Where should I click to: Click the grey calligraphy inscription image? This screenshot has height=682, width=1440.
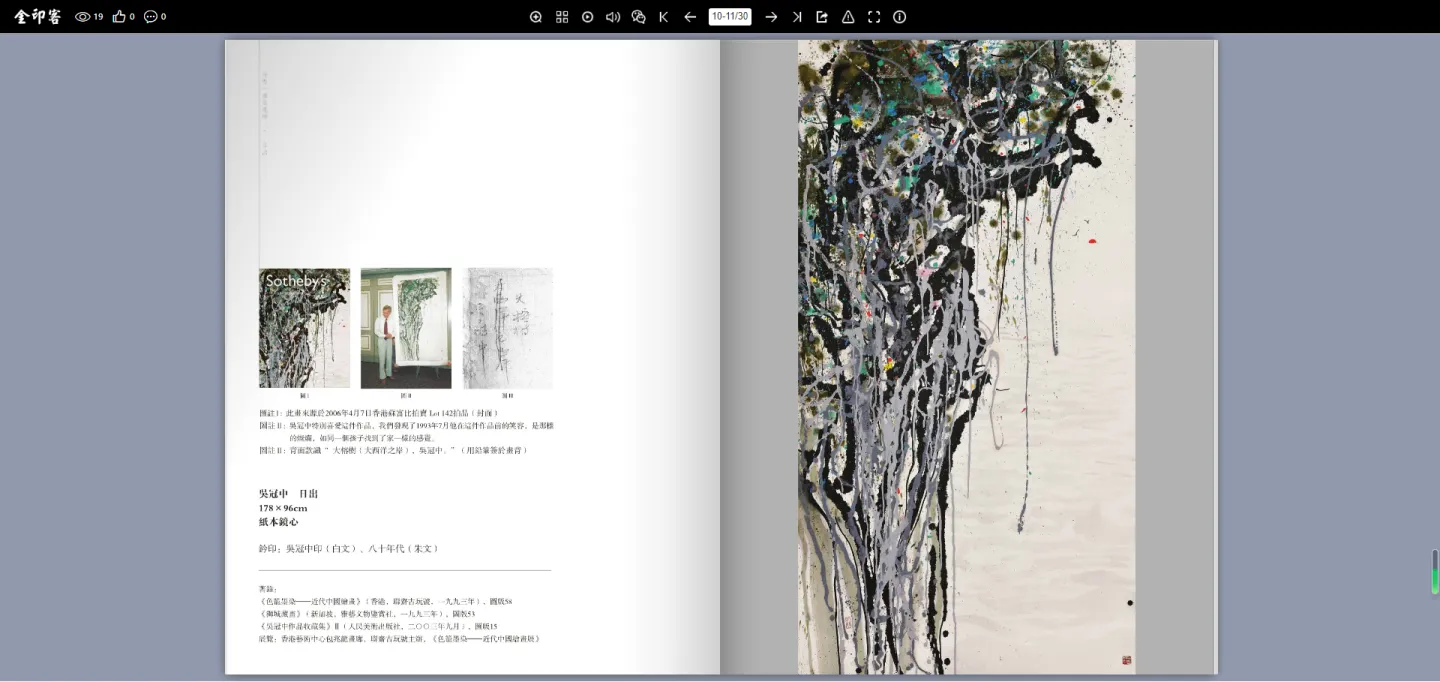click(508, 328)
